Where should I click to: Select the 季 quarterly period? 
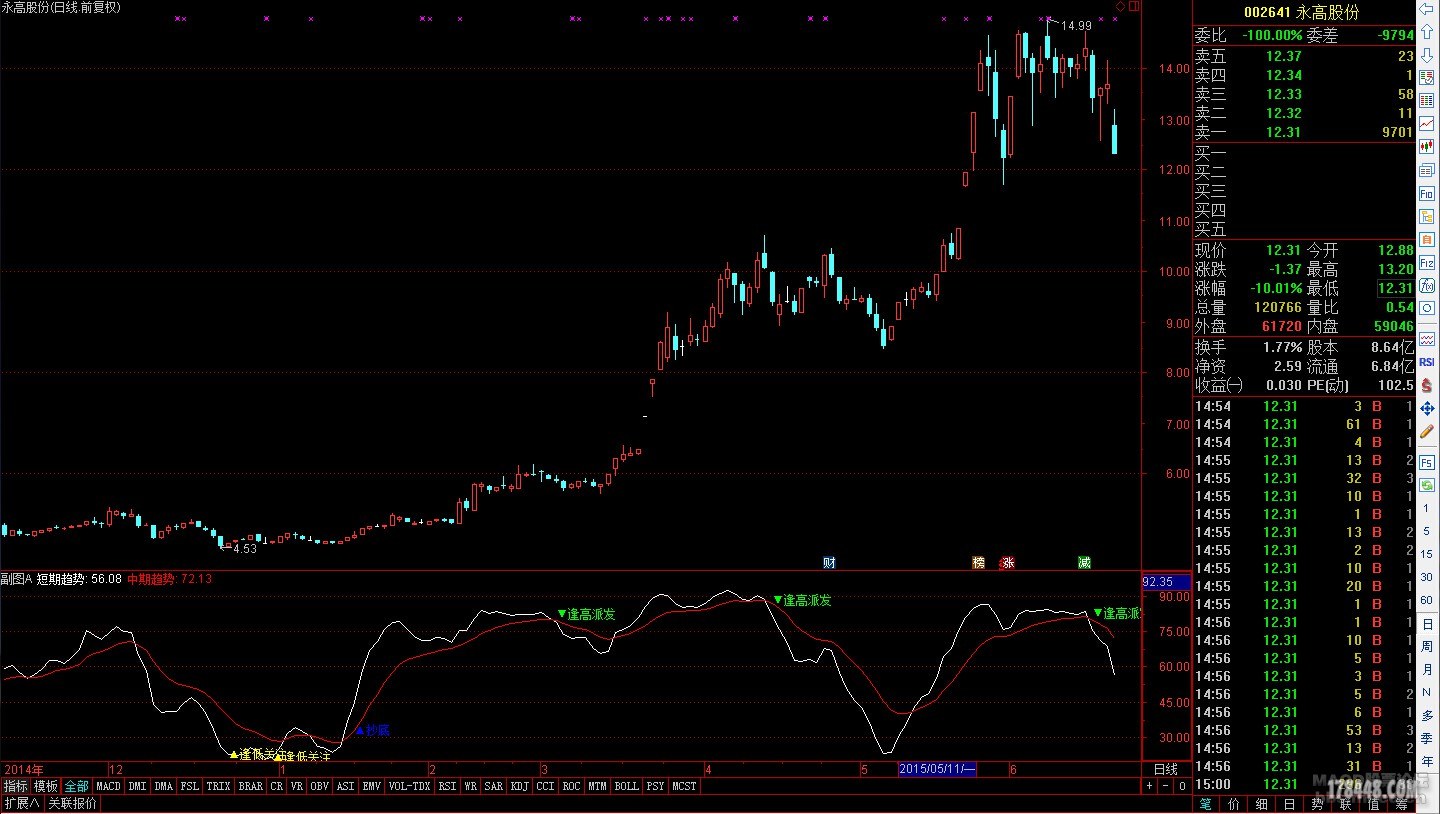point(1427,739)
